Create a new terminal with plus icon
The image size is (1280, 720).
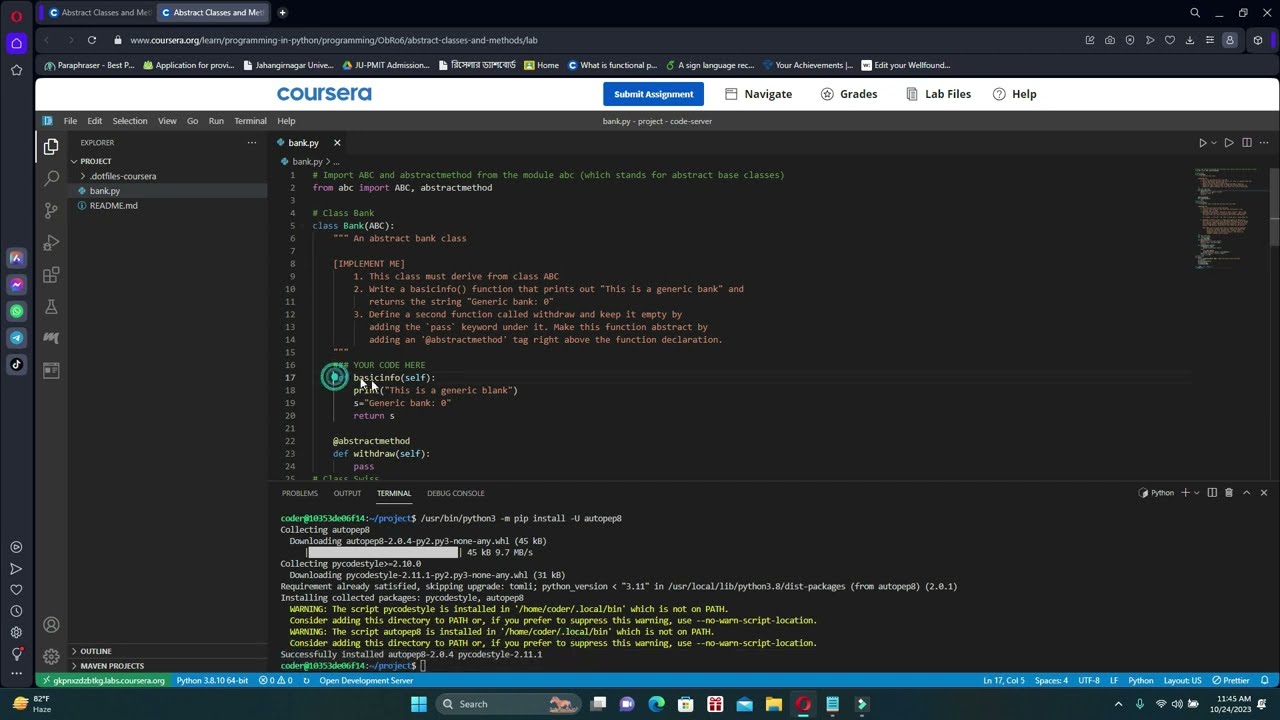tap(1185, 493)
